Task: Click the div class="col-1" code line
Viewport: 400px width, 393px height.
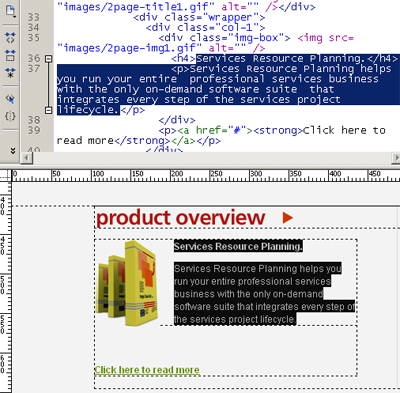Action: (x=205, y=28)
